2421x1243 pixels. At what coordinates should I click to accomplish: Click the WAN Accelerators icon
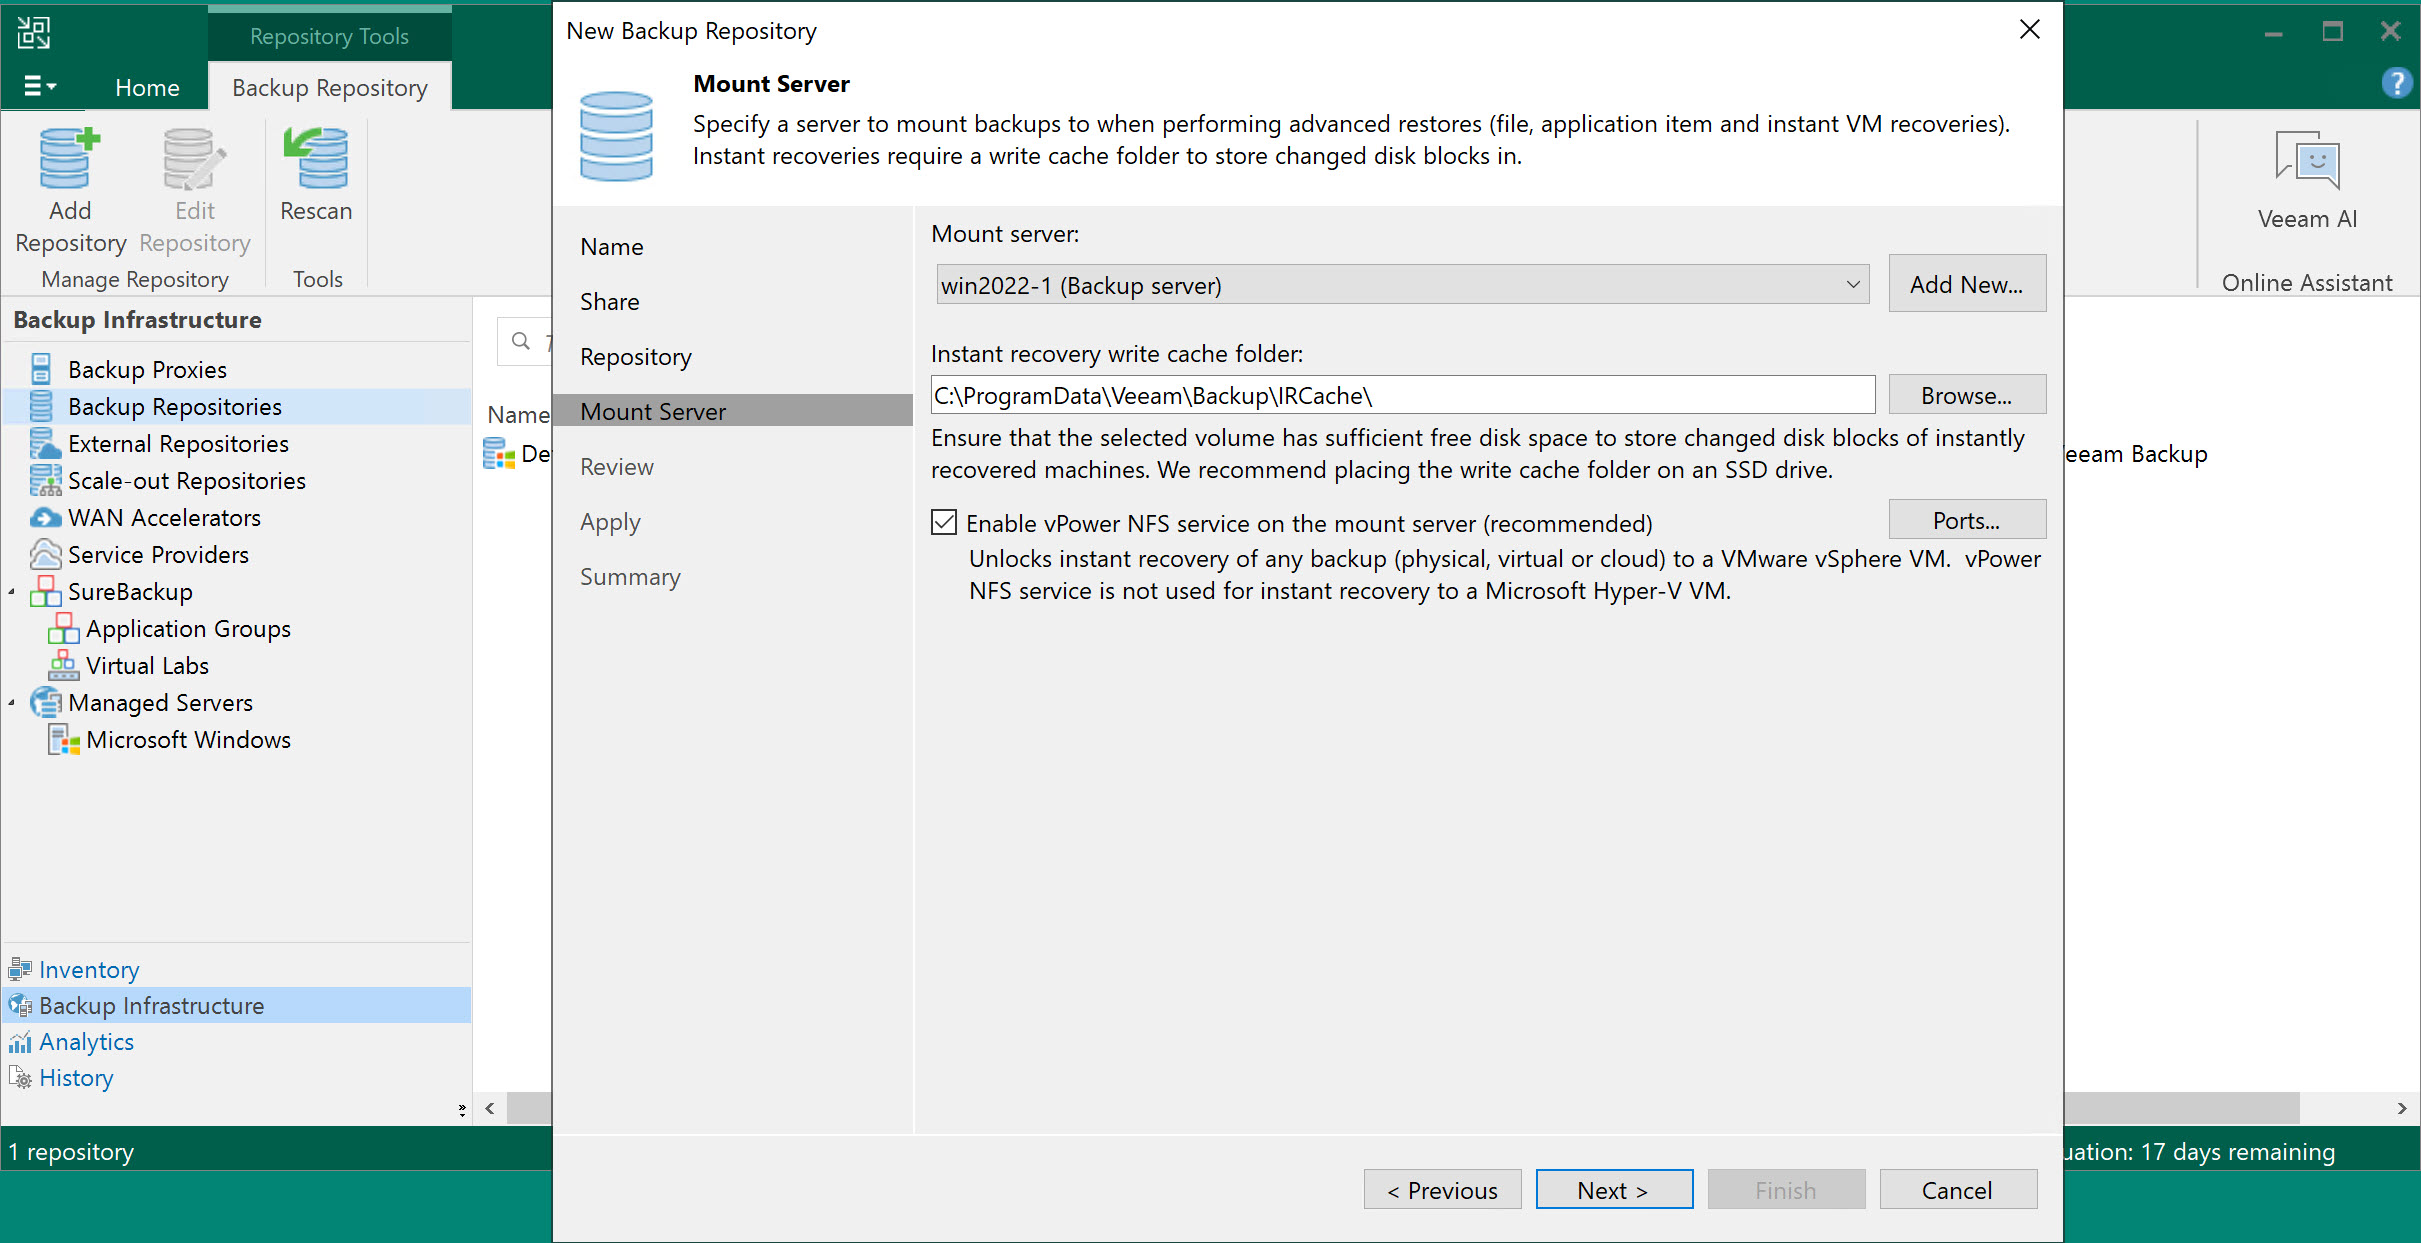[x=45, y=518]
